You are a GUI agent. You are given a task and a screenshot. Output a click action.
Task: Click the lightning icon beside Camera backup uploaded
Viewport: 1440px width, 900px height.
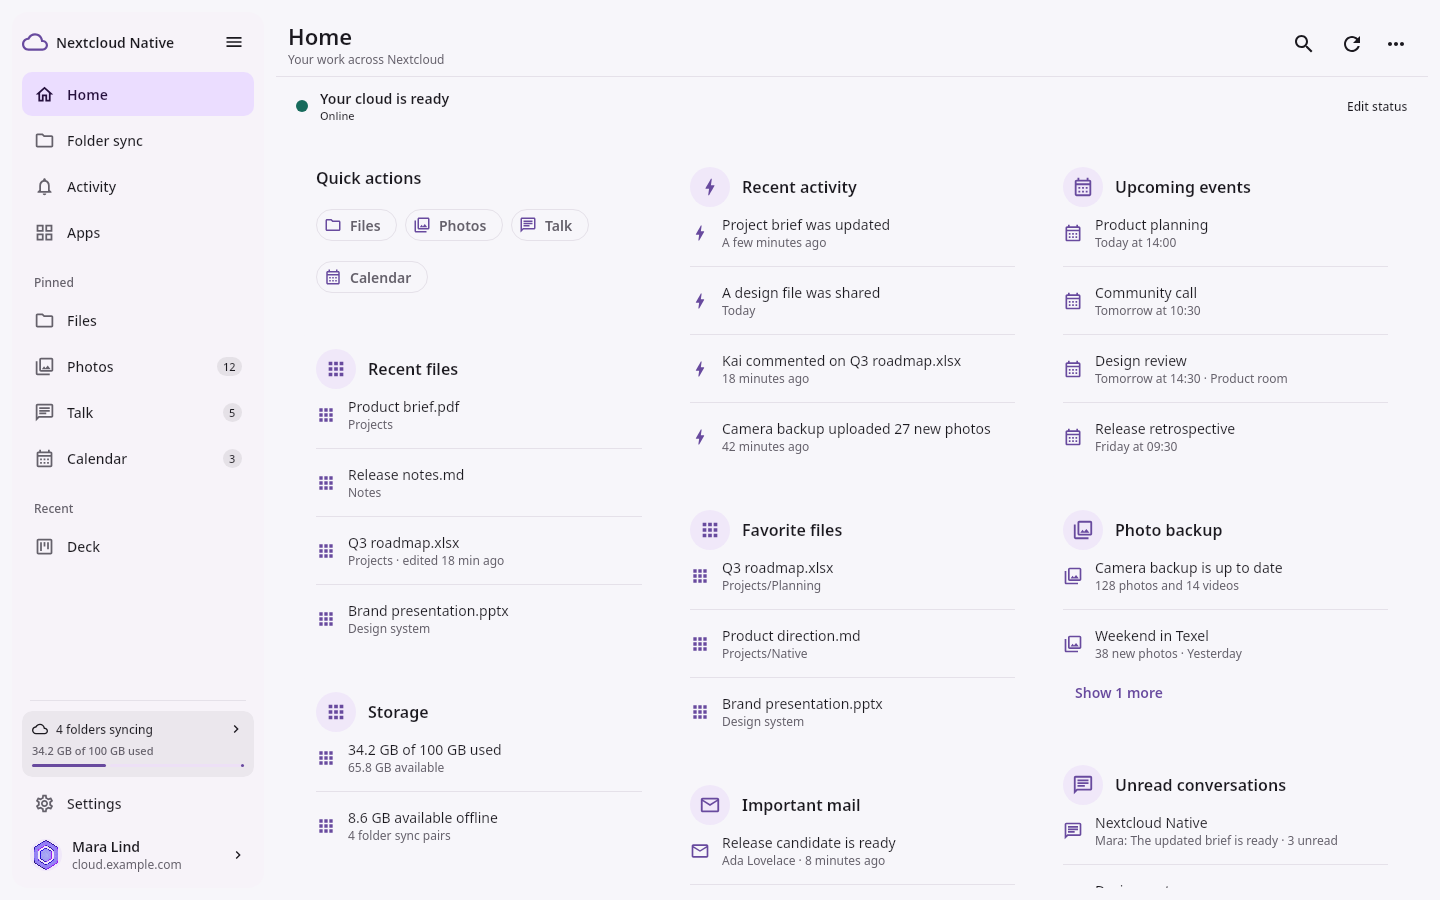click(x=700, y=437)
